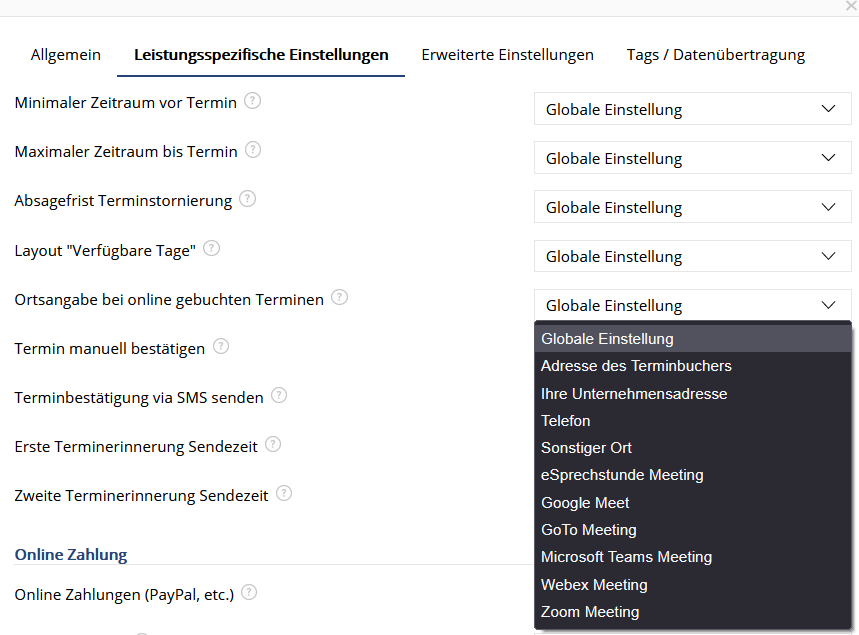Open the Erweiterte Einstellungen tab
The image size is (859, 635).
tap(507, 55)
